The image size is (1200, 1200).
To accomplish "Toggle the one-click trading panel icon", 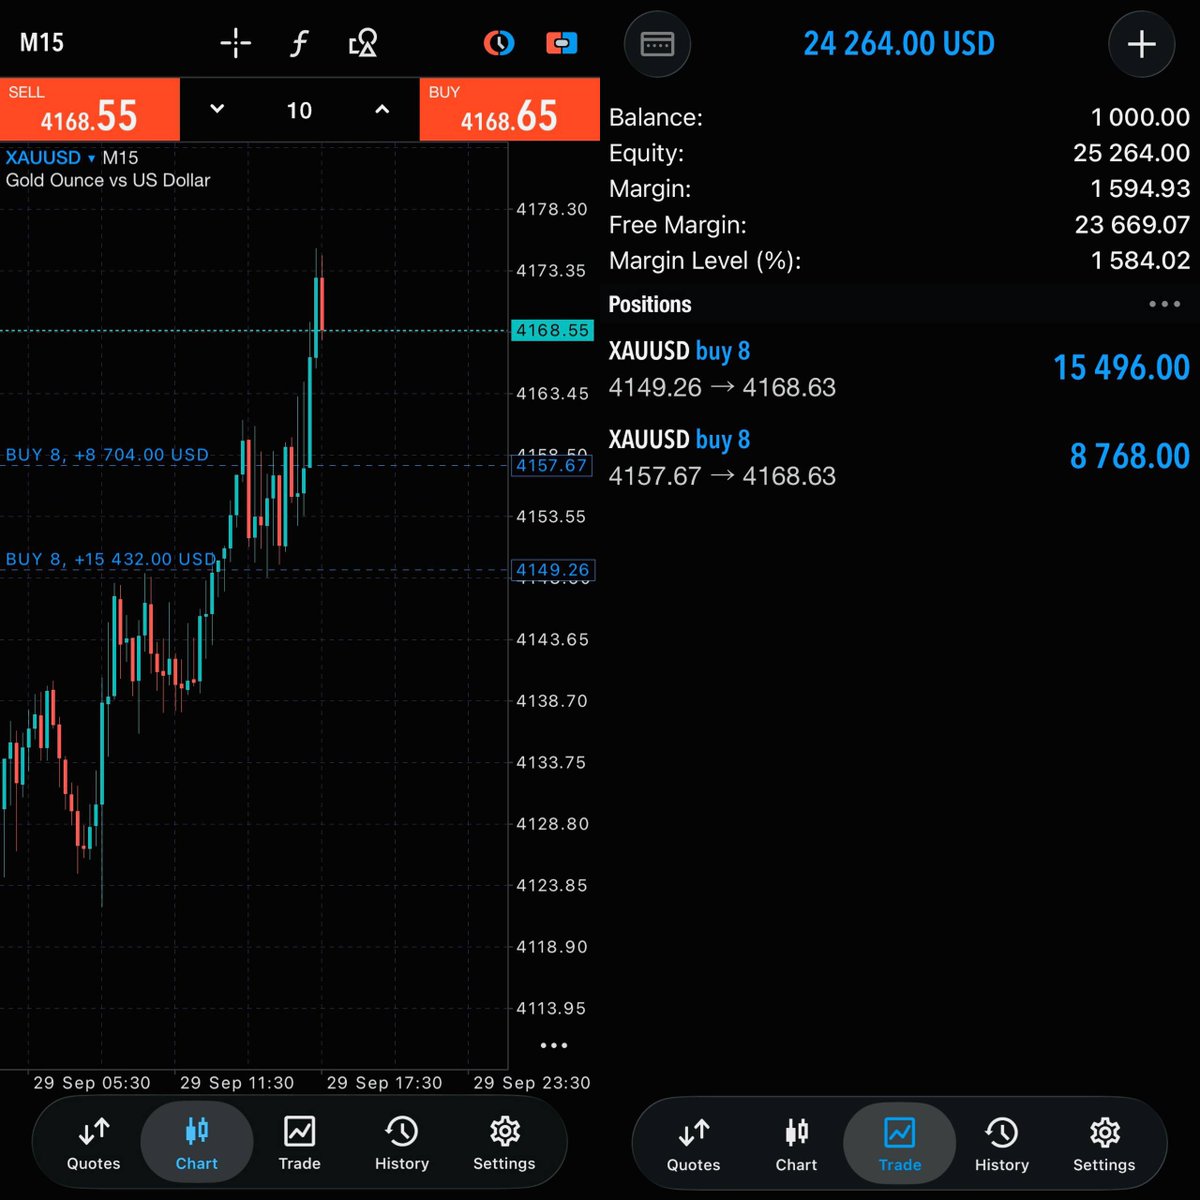I will point(562,43).
